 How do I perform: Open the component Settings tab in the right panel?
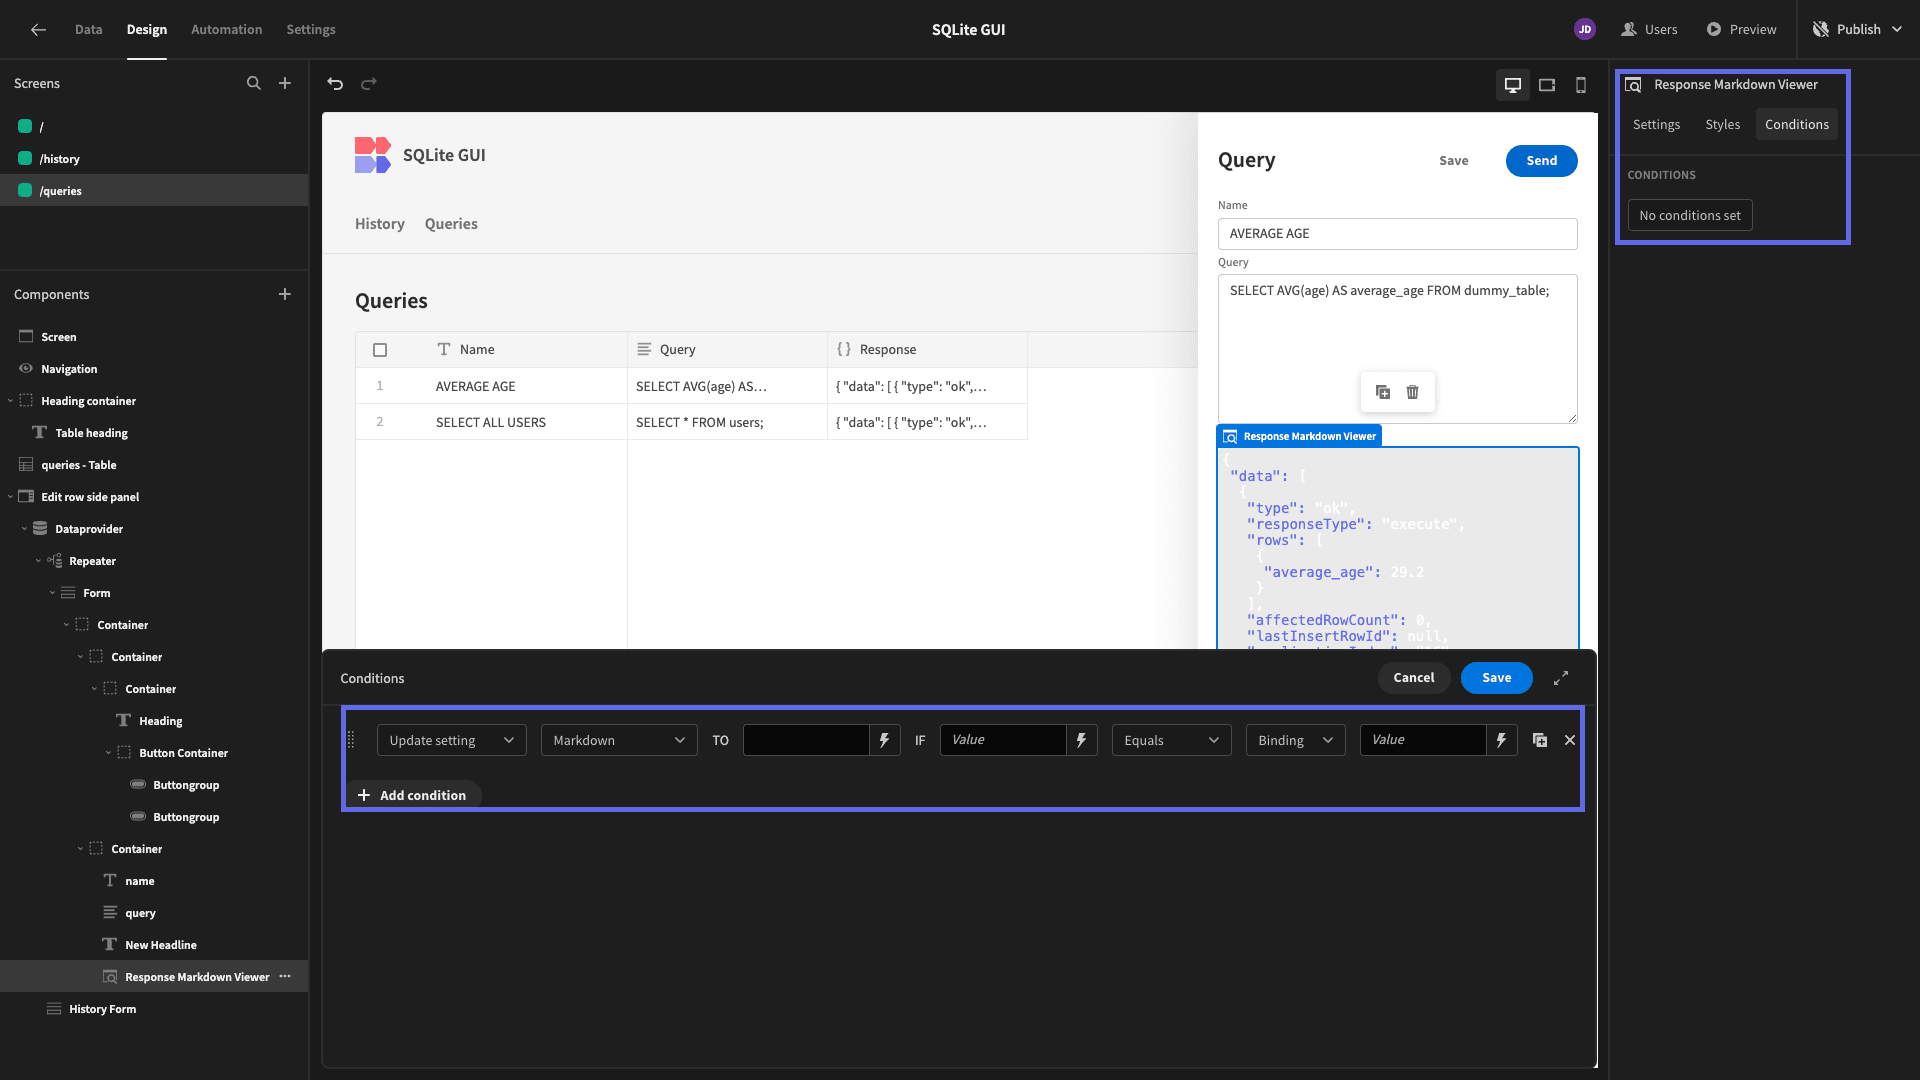[1657, 124]
